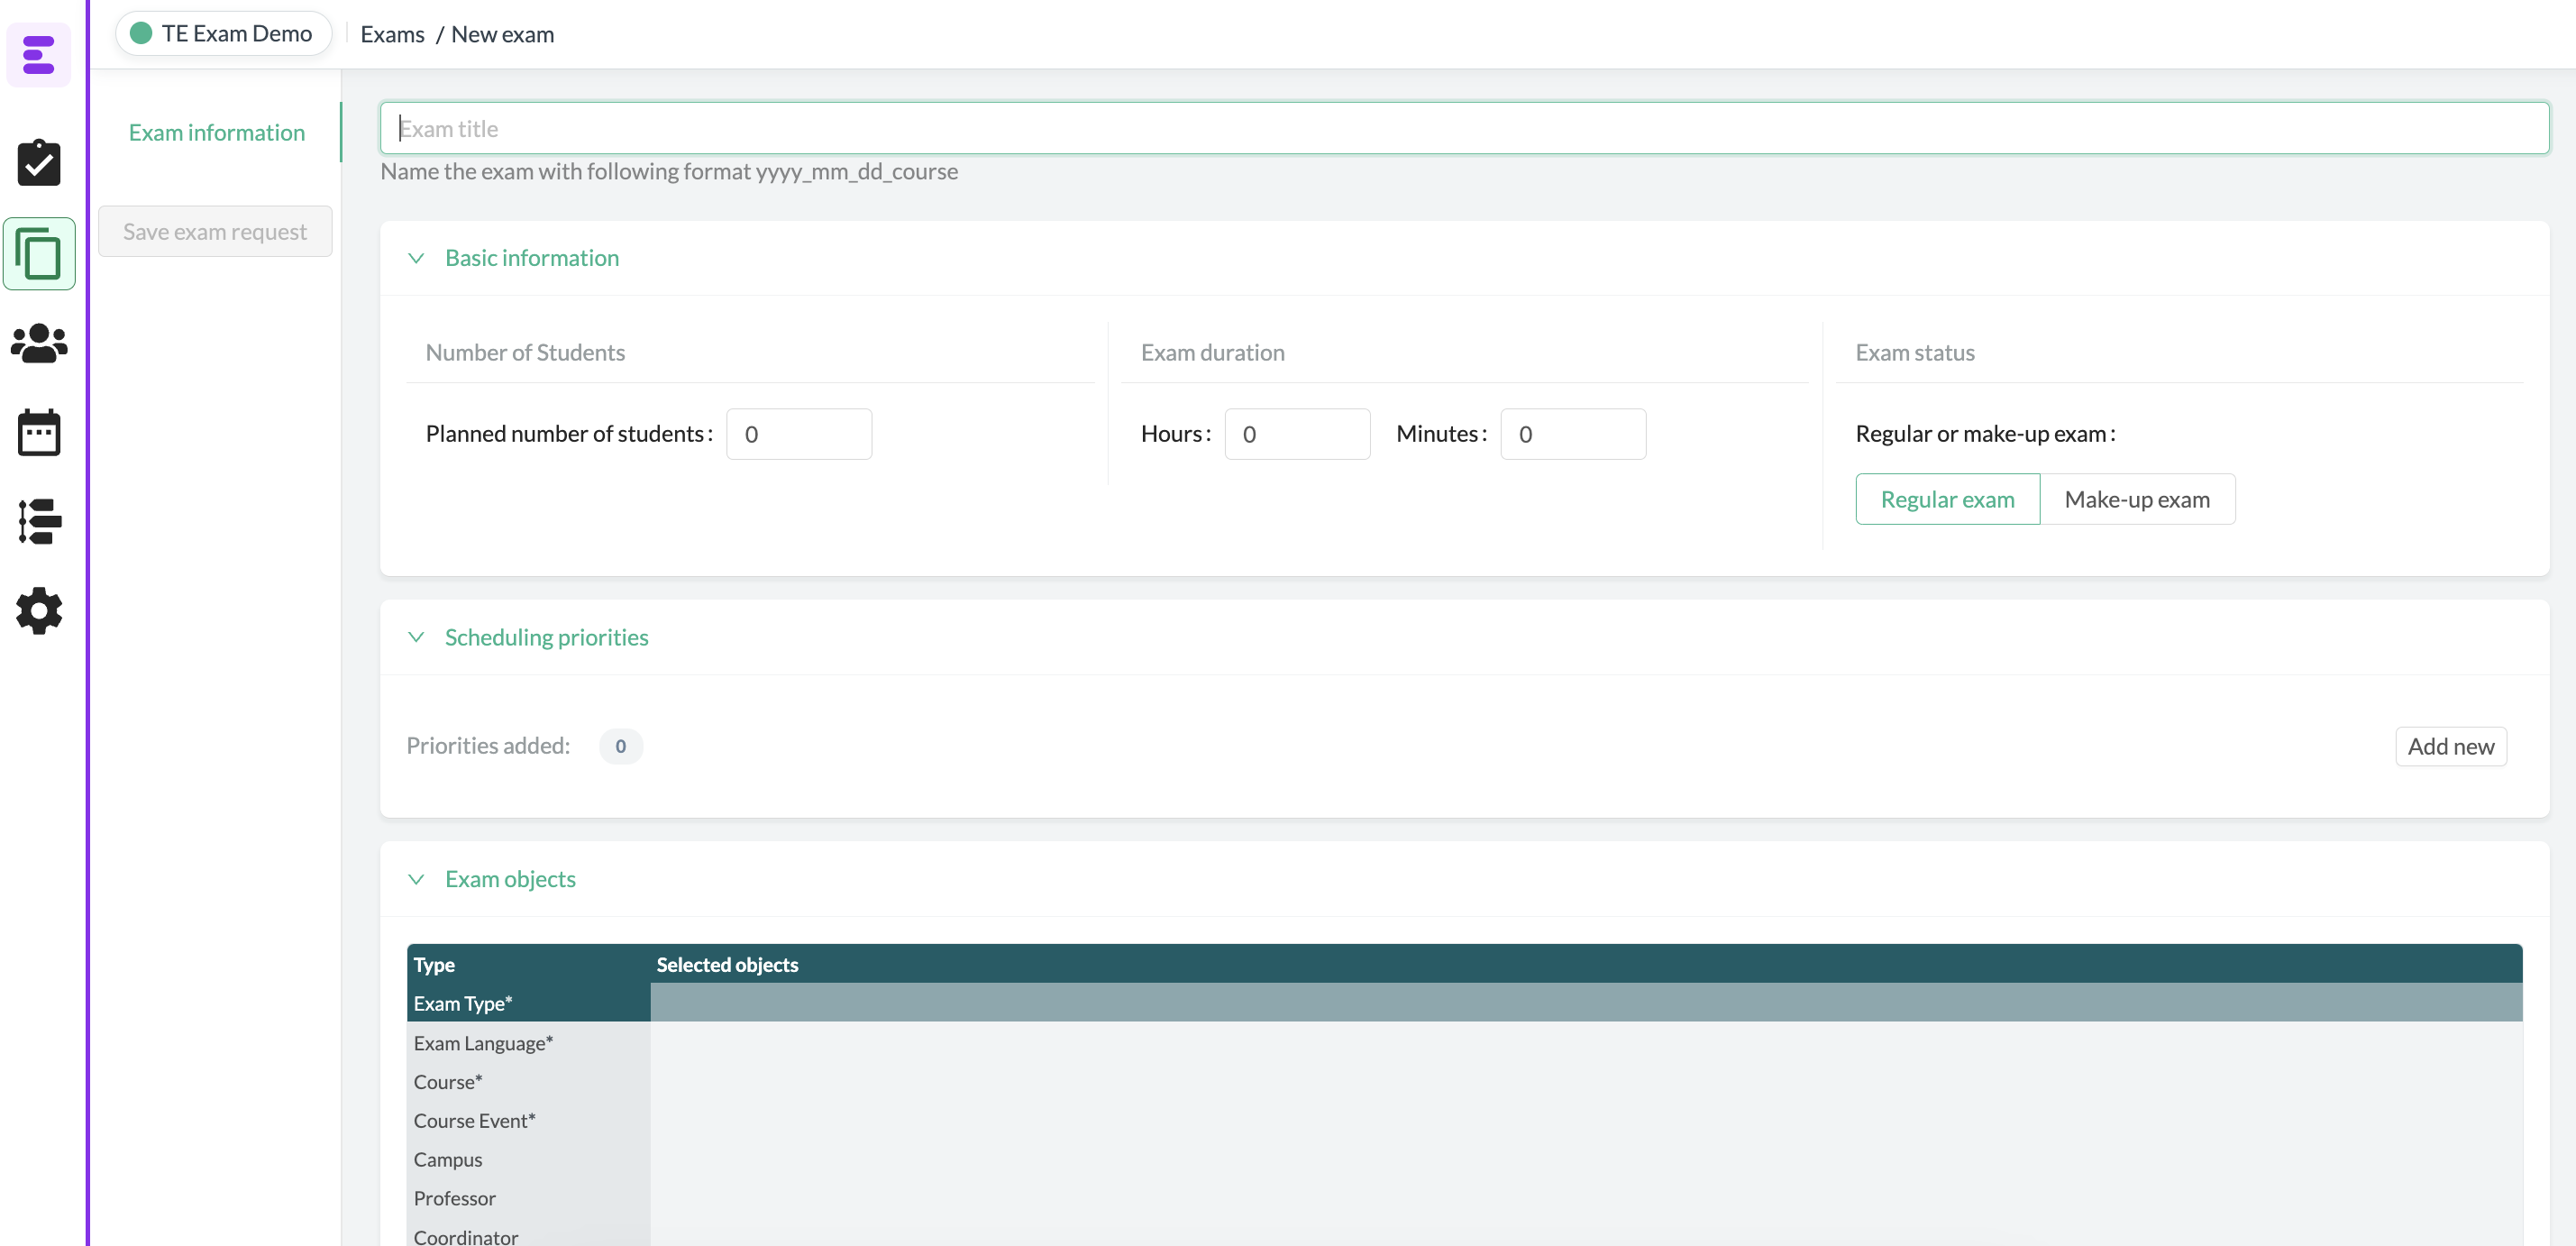Screen dimensions: 2576x1246
Task: Collapse the Exam objects section
Action: pos(416,879)
